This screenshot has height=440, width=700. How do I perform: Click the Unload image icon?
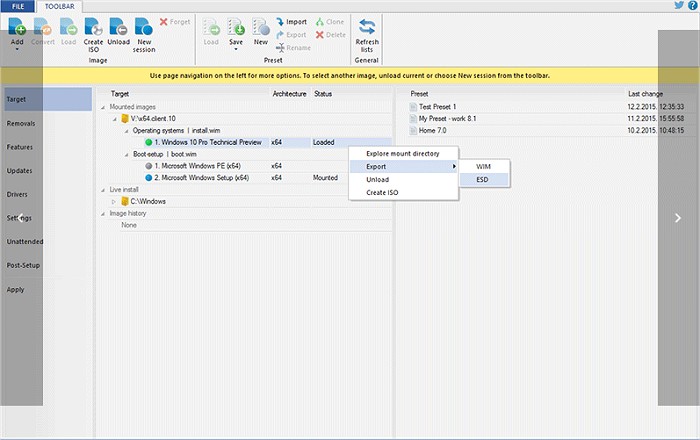point(118,27)
